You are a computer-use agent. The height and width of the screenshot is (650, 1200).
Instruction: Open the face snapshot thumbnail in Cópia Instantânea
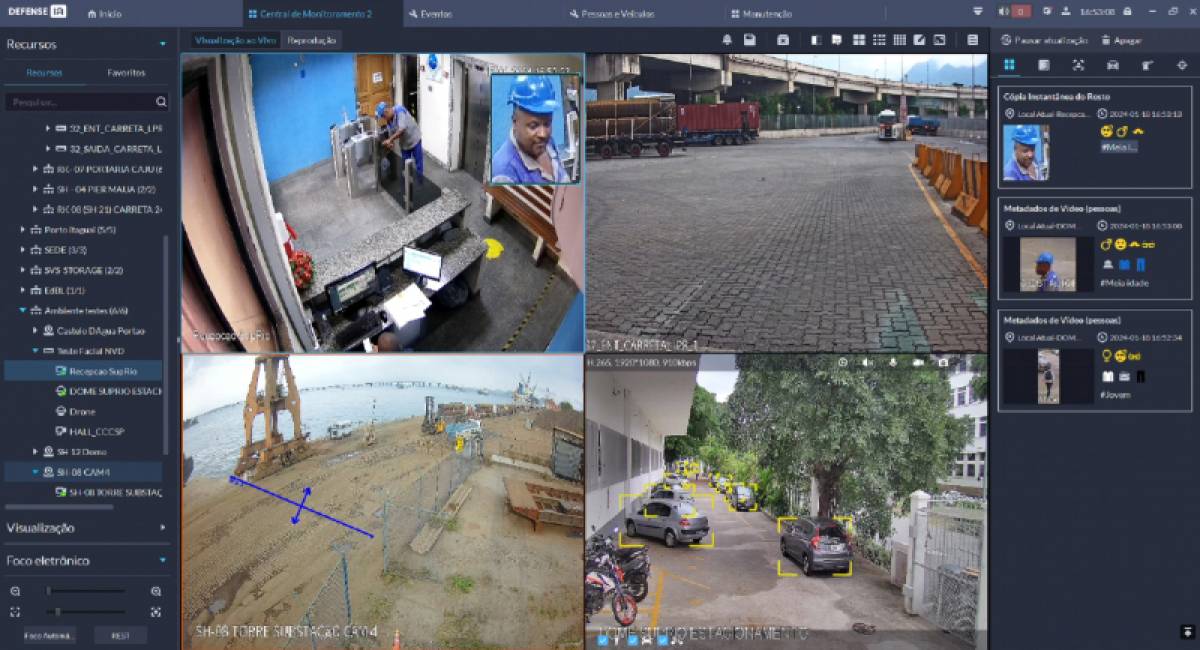(1025, 153)
